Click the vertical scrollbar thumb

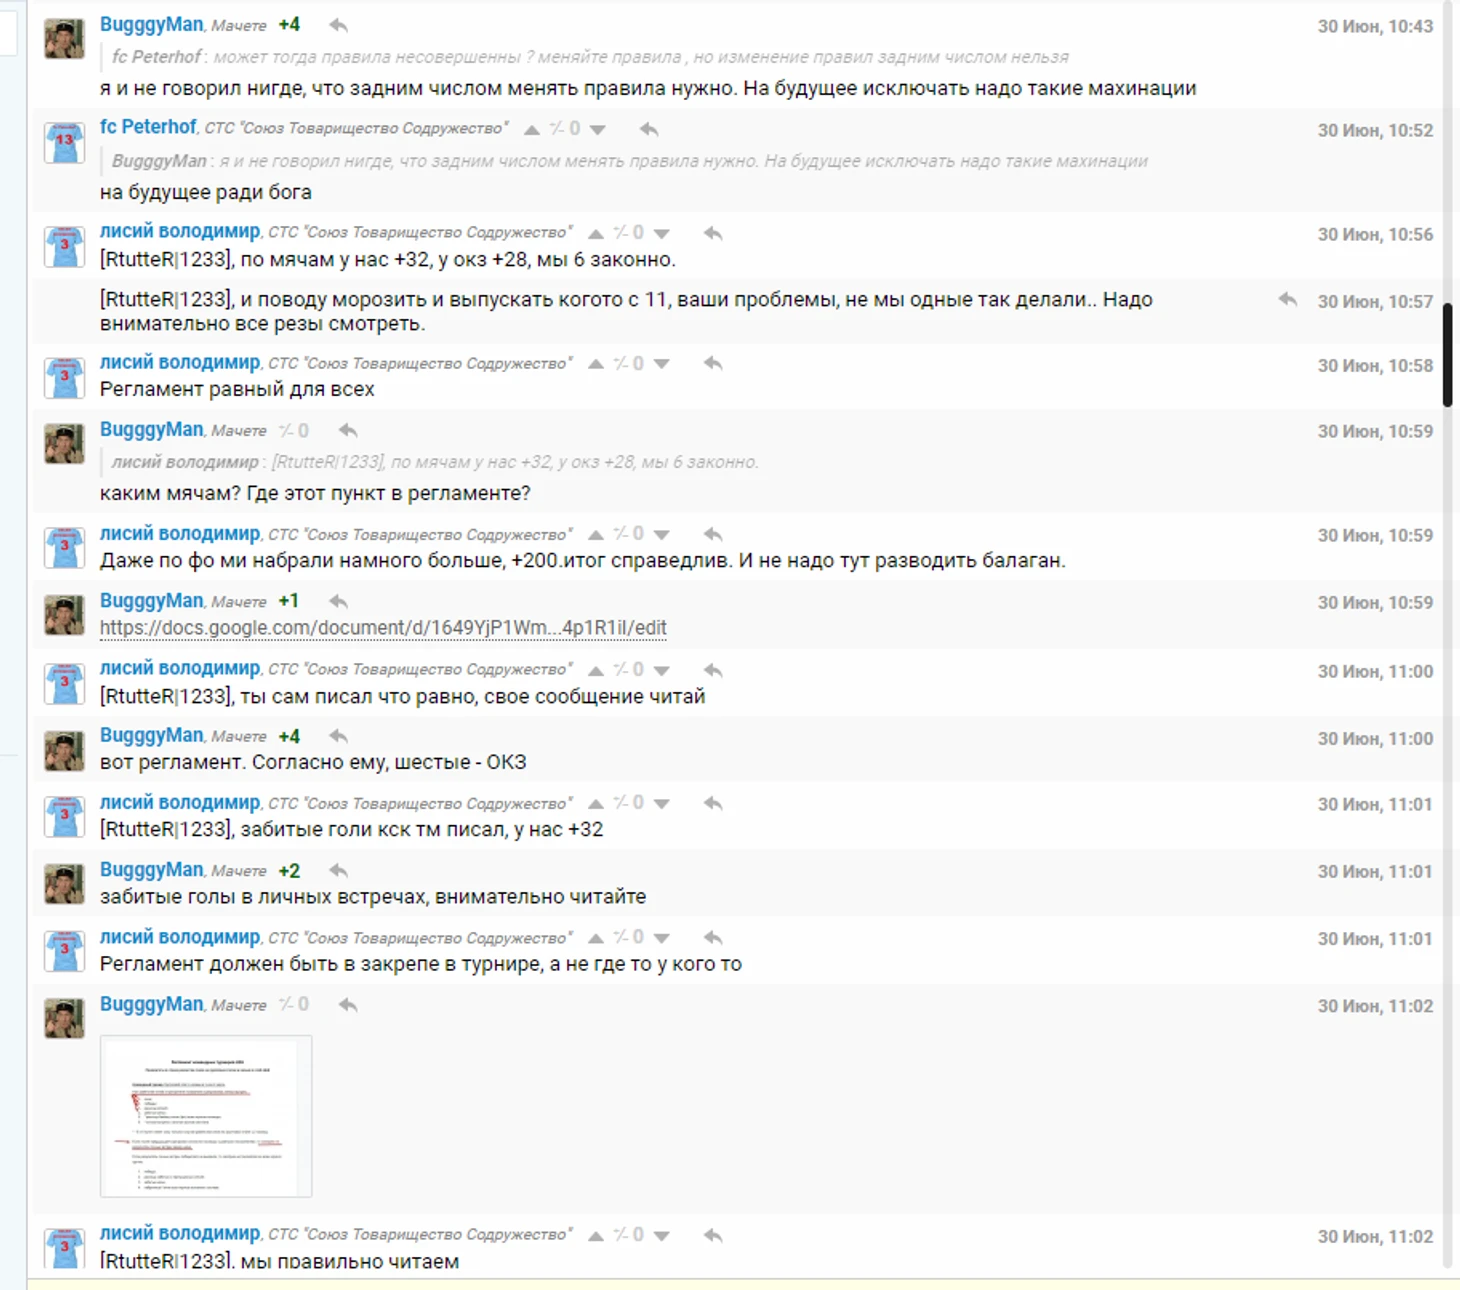[x=1447, y=355]
